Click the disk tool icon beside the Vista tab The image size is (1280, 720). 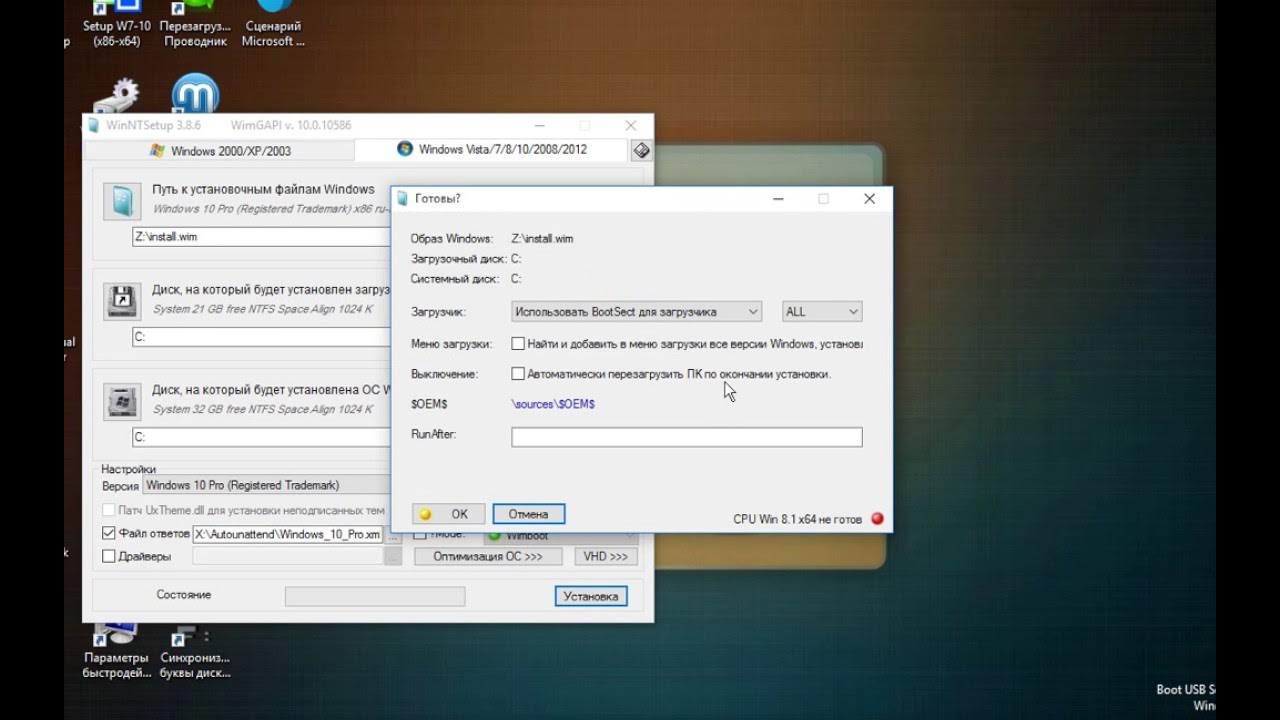tap(641, 150)
